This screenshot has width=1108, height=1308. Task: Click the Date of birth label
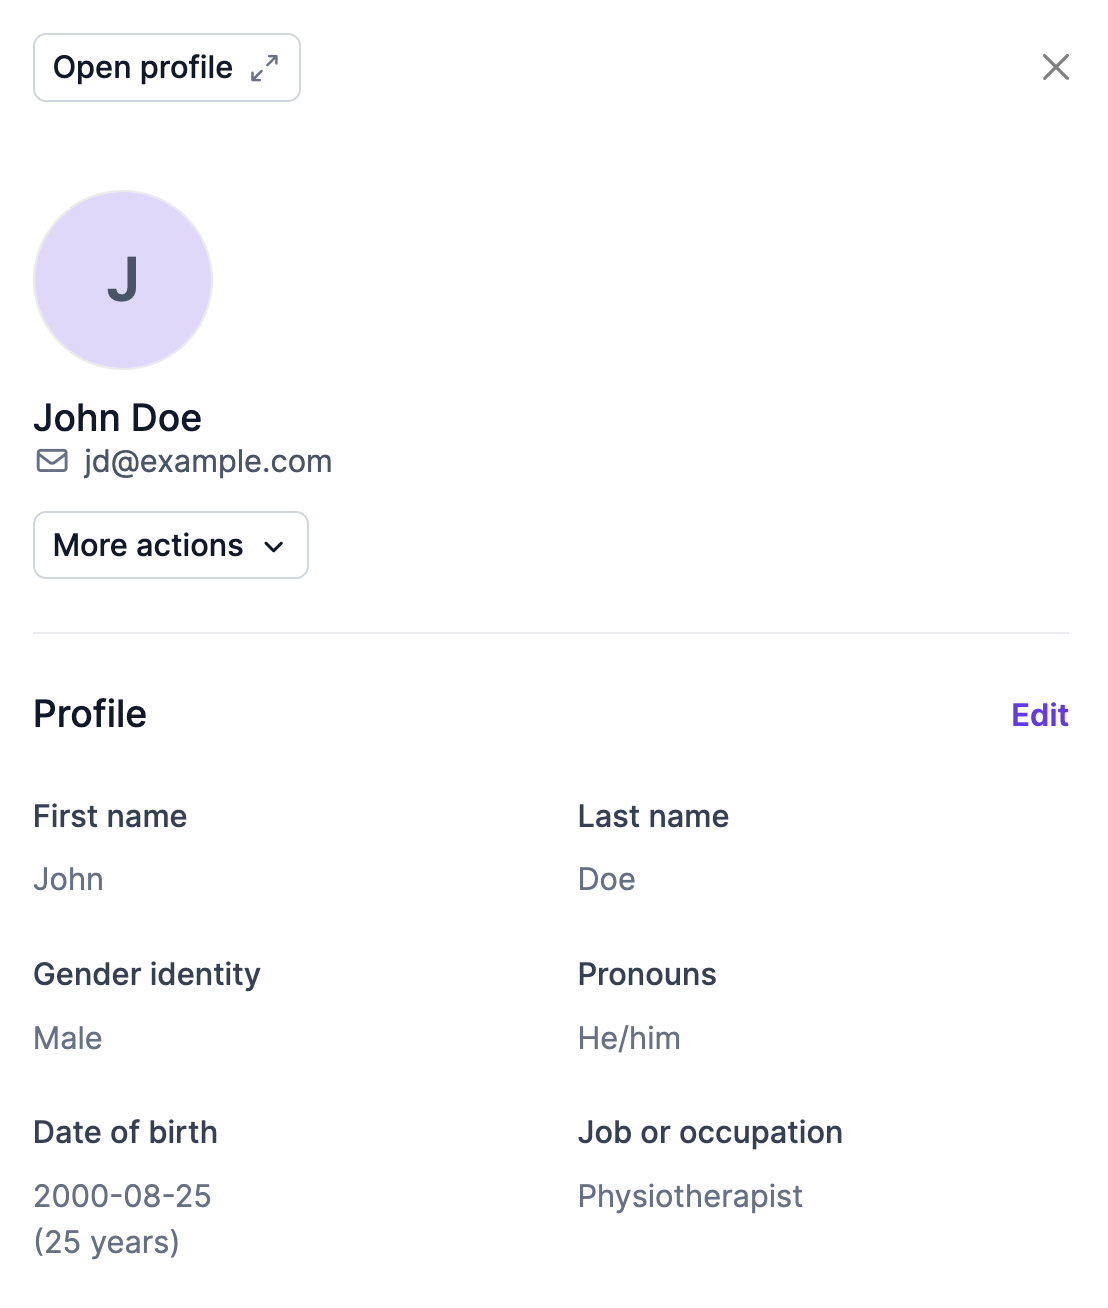point(125,1132)
